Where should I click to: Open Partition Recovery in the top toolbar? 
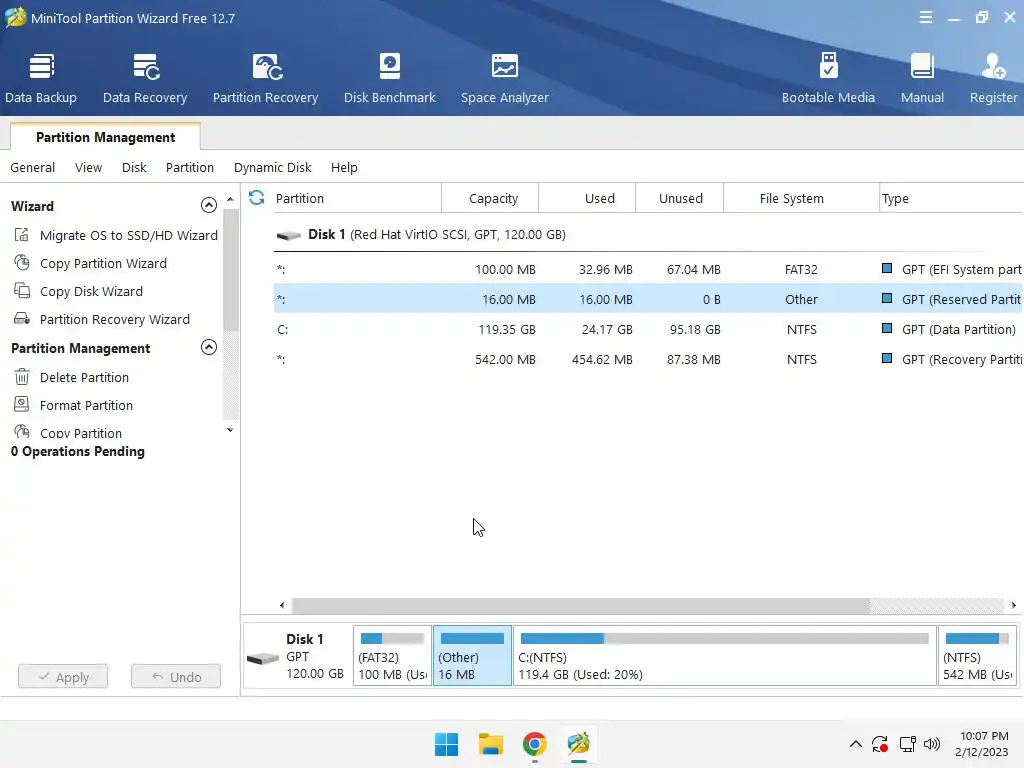[265, 78]
